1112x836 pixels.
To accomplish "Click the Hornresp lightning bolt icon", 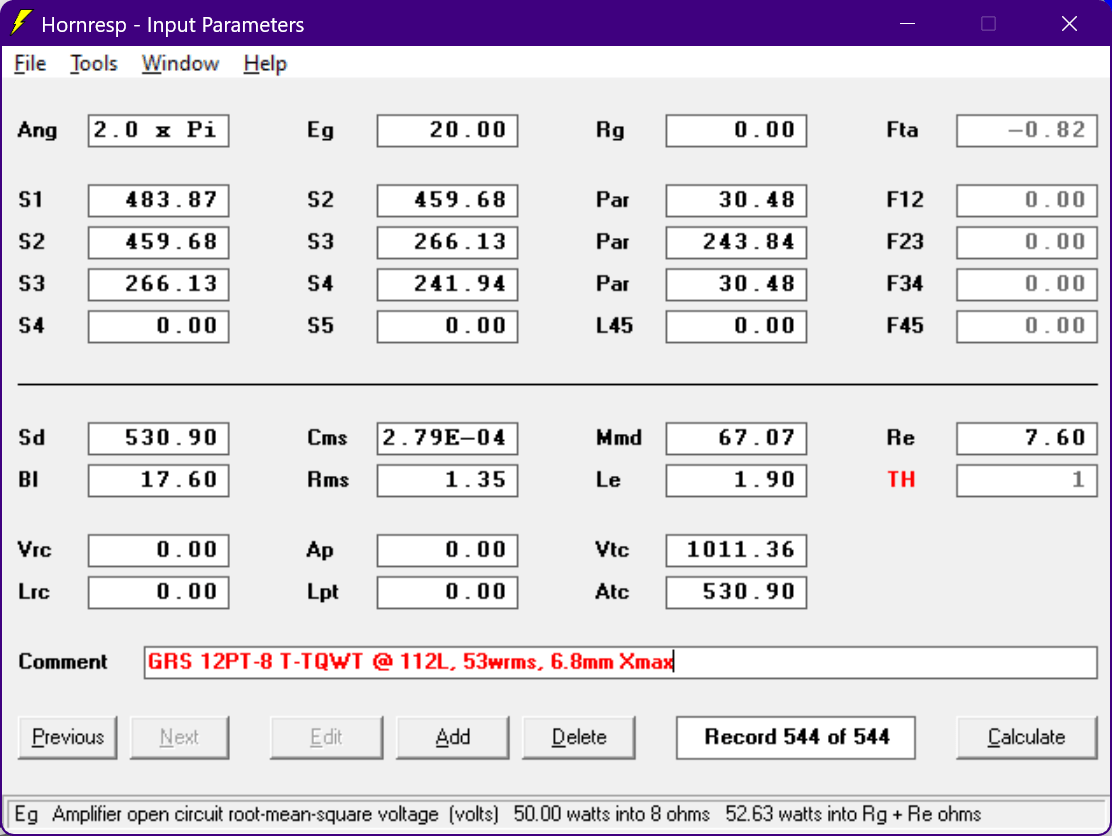I will click(x=21, y=23).
